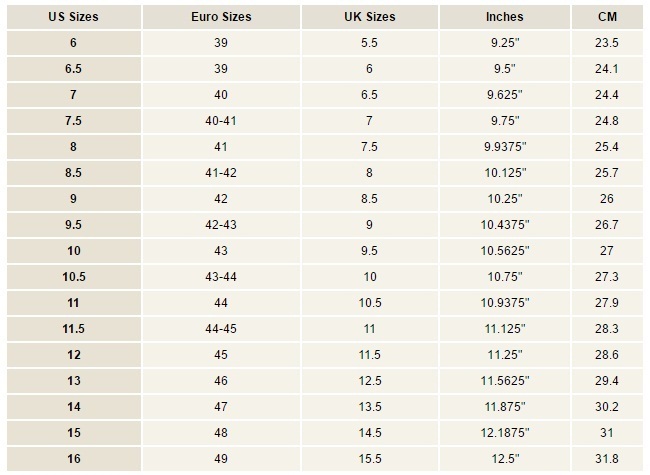Select the 23.5 CM cell
The image size is (650, 475).
pos(607,43)
